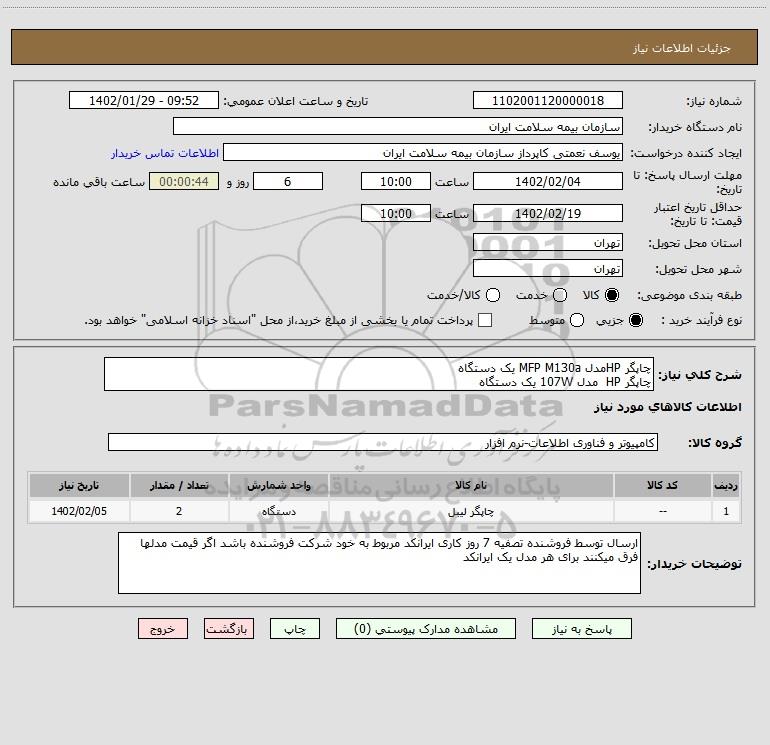Click the کد کالا column header
This screenshot has width=770, height=745.
pyautogui.click(x=662, y=485)
